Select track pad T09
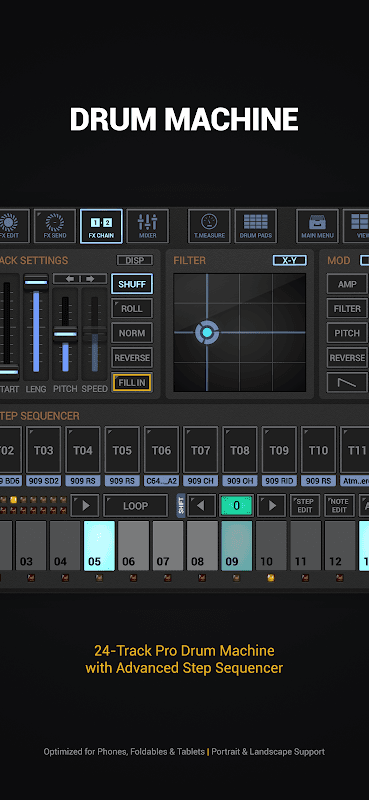The width and height of the screenshot is (369, 800). coord(279,450)
